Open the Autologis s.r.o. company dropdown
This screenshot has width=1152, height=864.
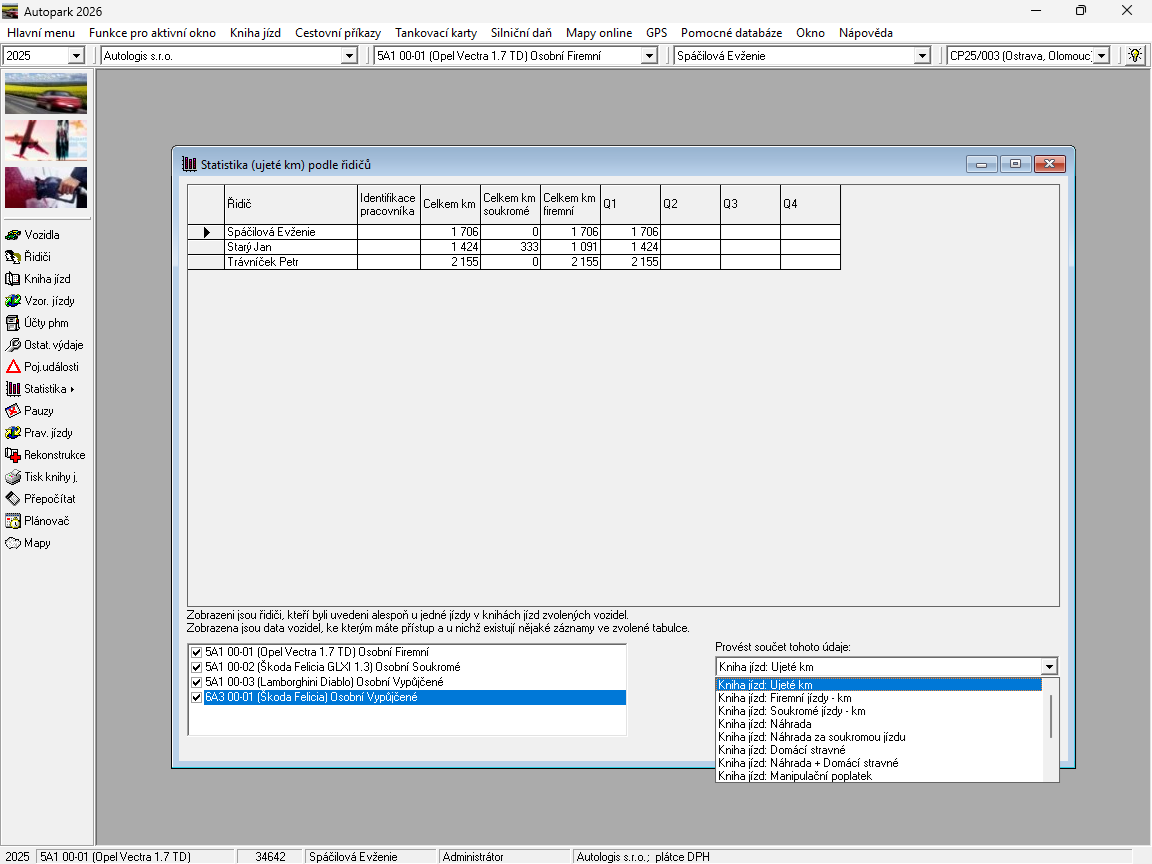click(349, 56)
